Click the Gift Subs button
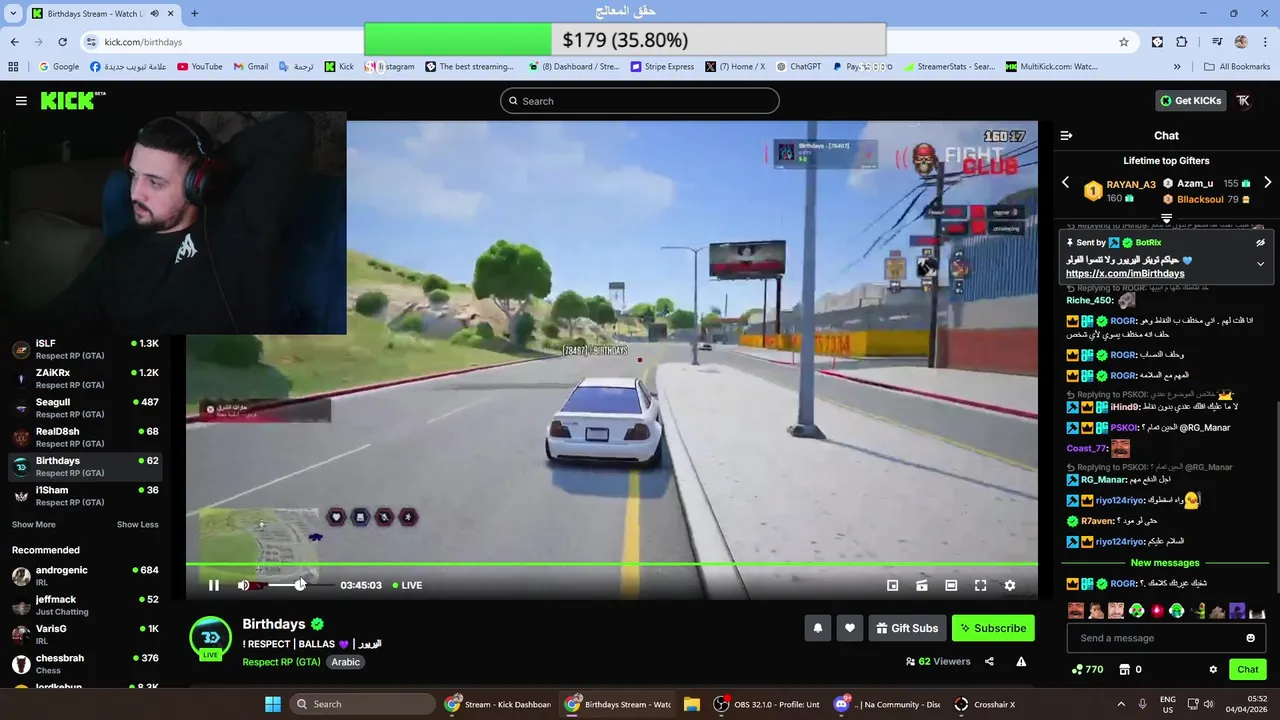The image size is (1280, 720). [x=907, y=628]
